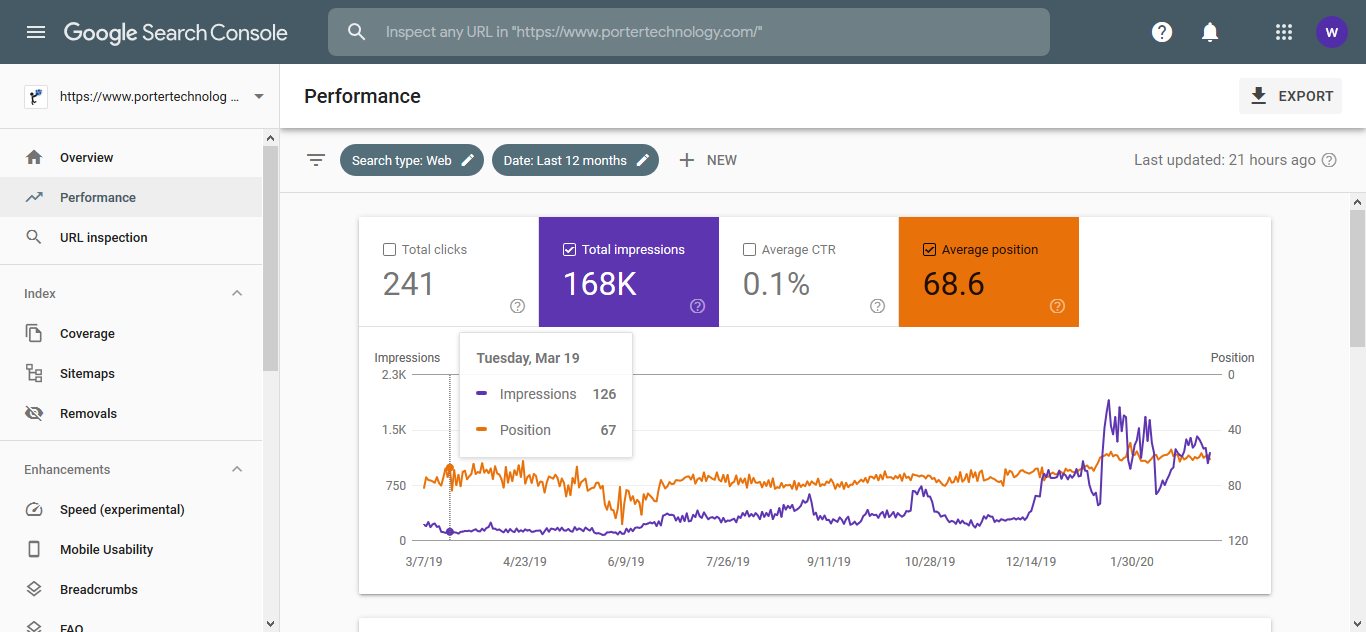Open the notifications bell
The width and height of the screenshot is (1366, 632).
coord(1210,32)
